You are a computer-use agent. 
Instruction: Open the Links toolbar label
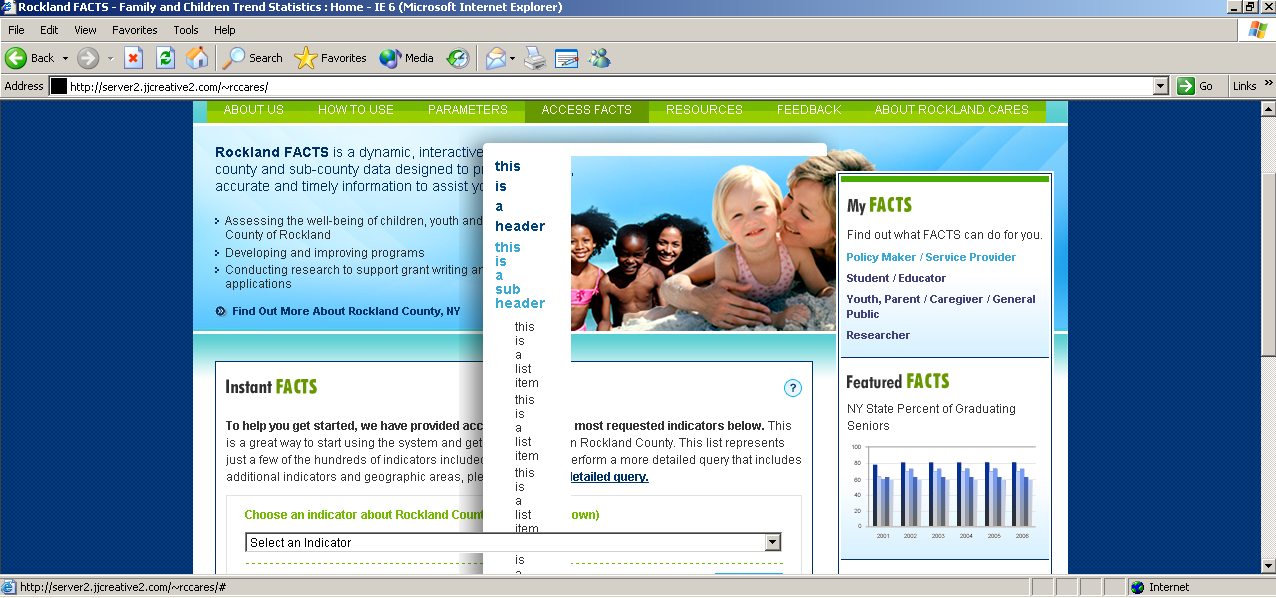(x=1244, y=86)
